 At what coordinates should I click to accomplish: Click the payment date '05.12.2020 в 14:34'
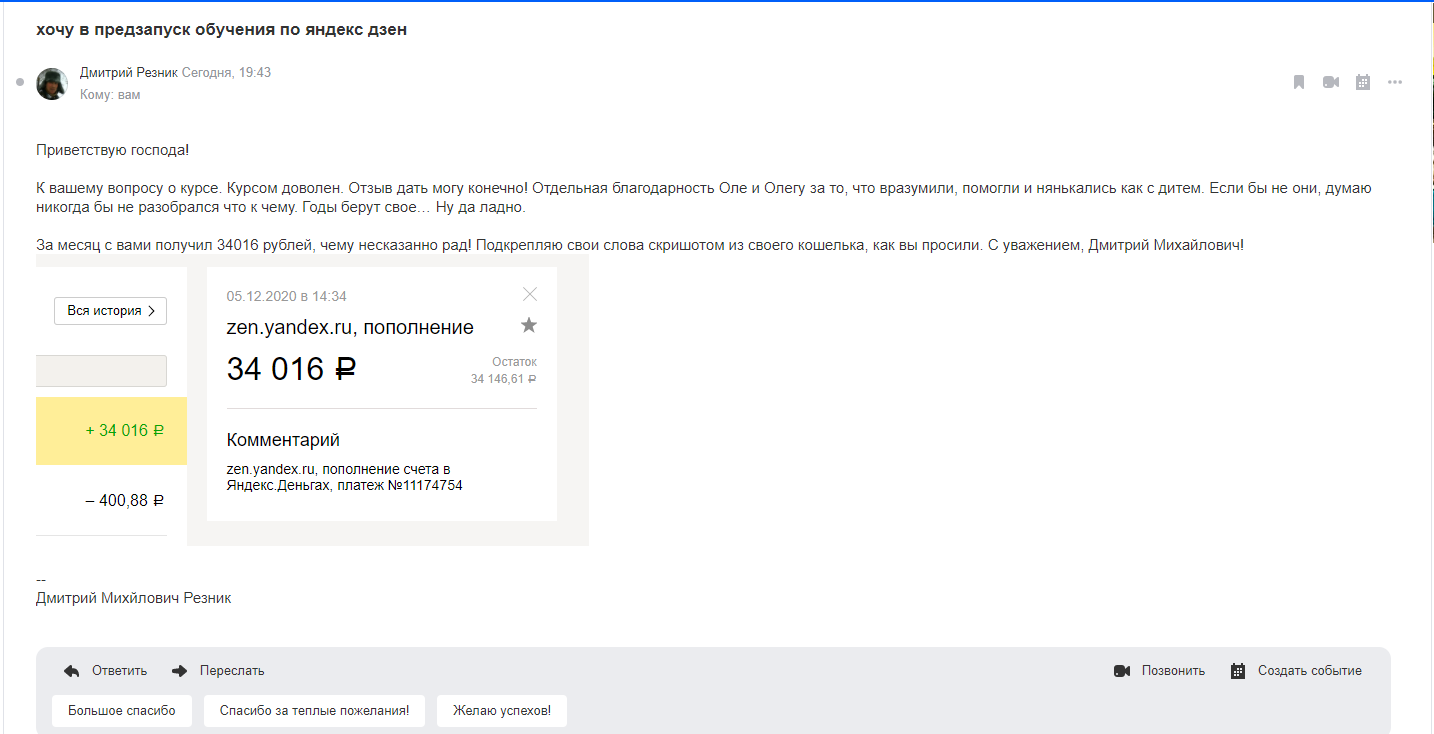click(x=287, y=296)
